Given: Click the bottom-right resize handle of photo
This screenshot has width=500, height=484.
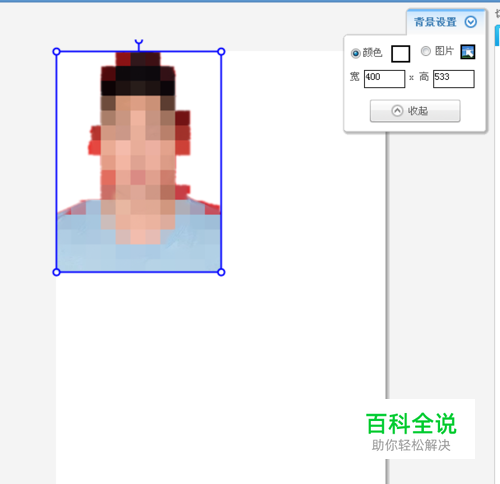Looking at the screenshot, I should click(x=221, y=272).
